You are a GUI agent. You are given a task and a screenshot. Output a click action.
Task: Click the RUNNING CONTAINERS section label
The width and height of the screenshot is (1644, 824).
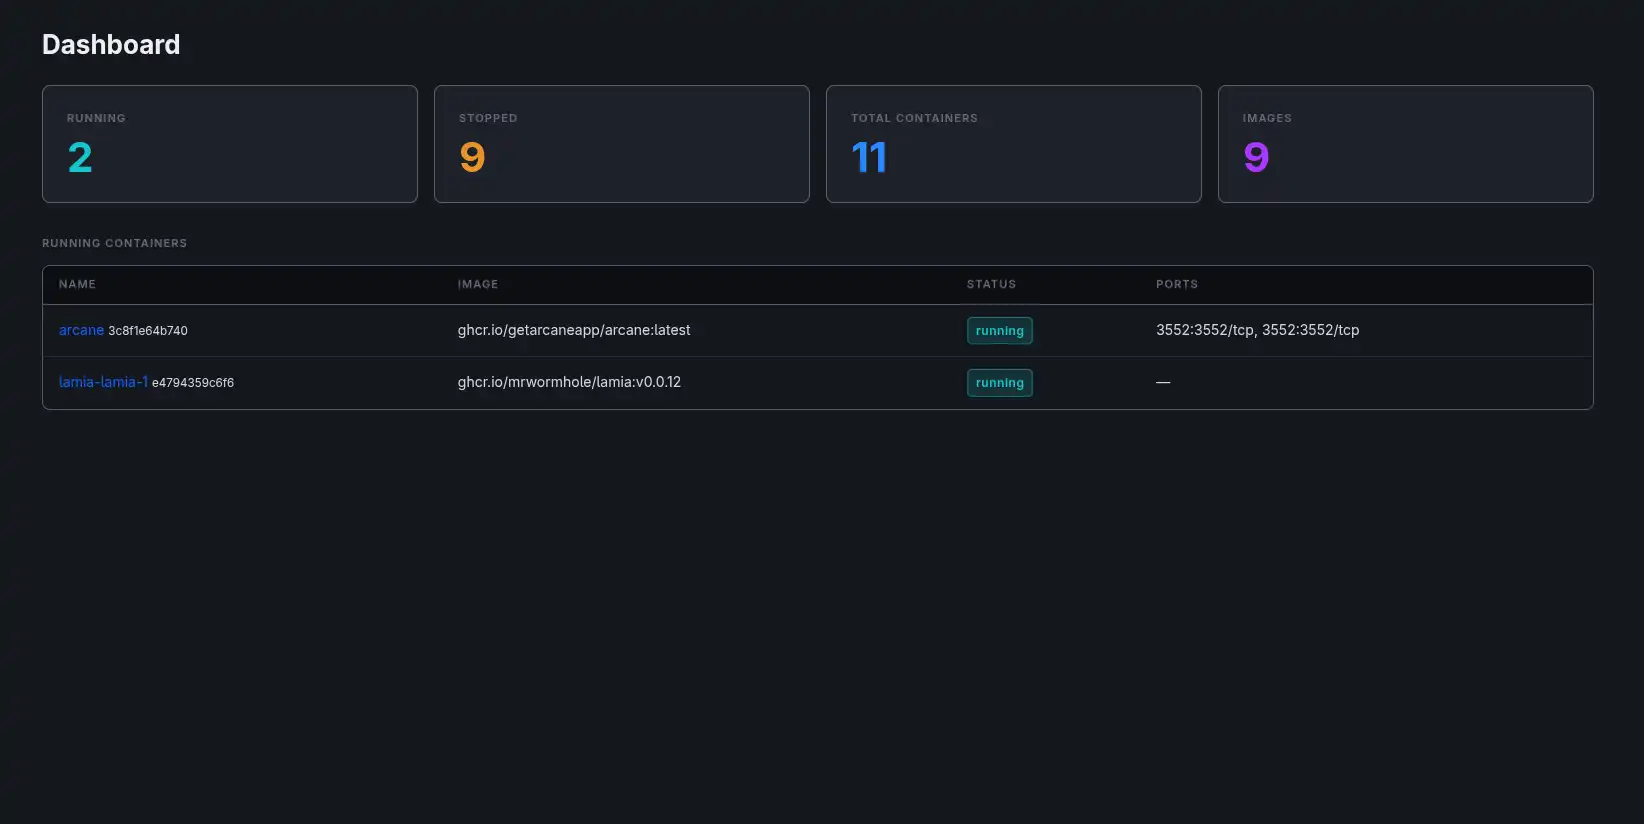pos(114,243)
